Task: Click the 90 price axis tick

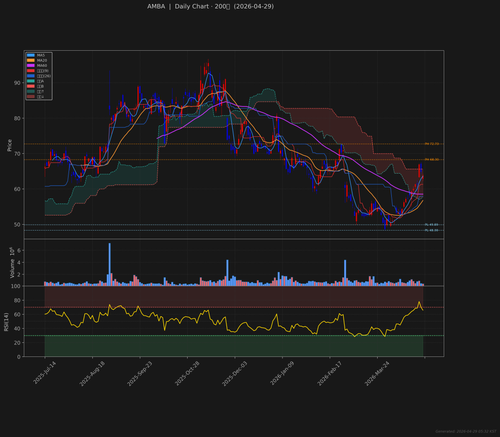Action: (x=17, y=83)
